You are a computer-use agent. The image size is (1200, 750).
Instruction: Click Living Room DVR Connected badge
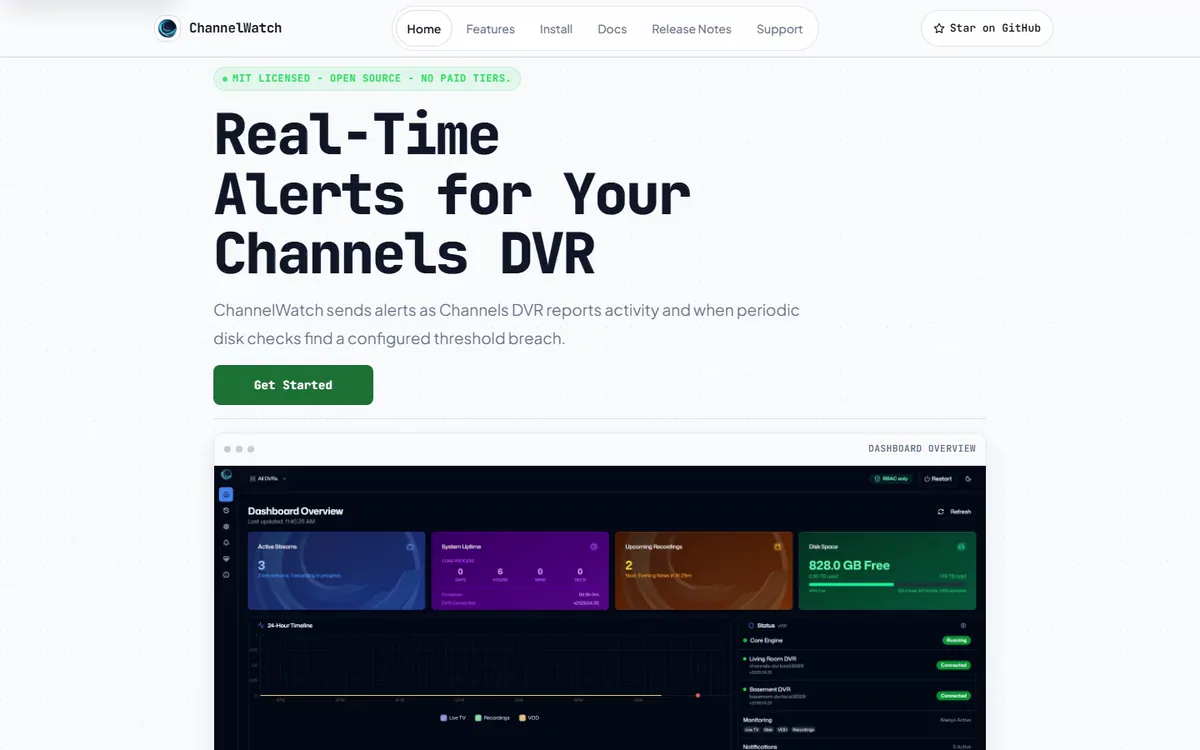click(x=953, y=665)
